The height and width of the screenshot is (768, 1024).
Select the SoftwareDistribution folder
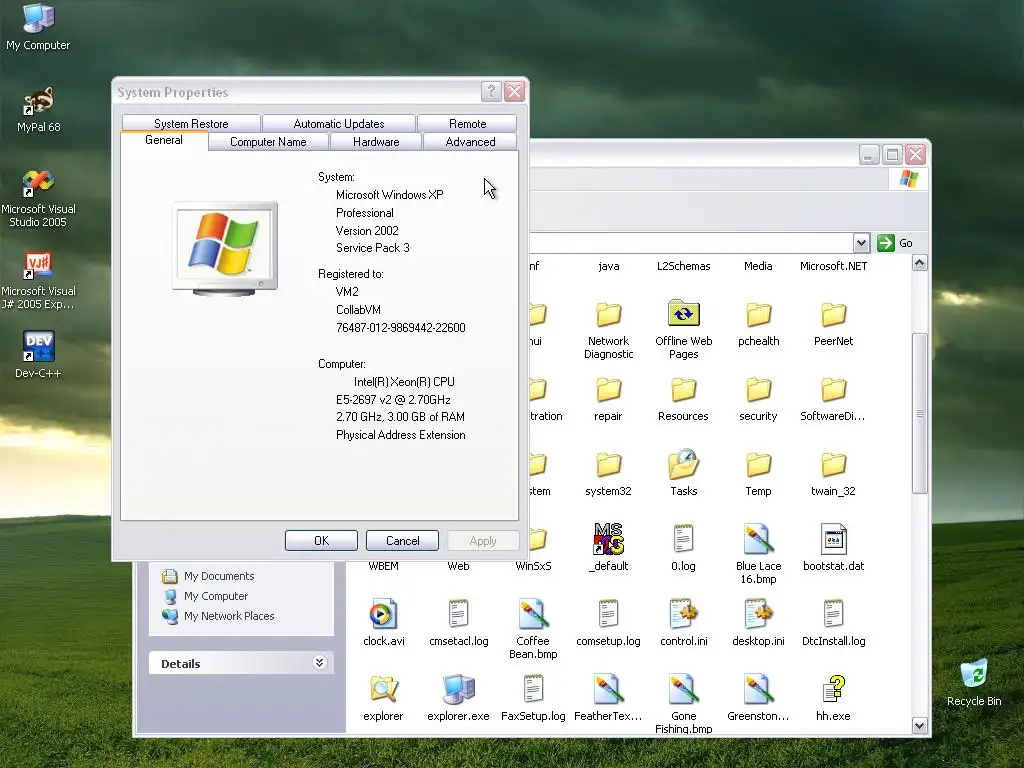(x=833, y=399)
